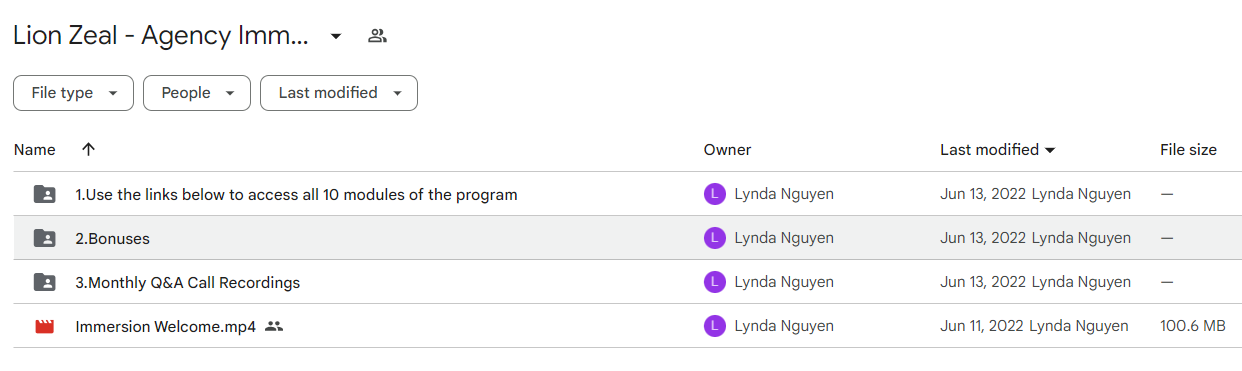Expand the People filter
Image resolution: width=1242 pixels, height=371 pixels.
click(196, 93)
